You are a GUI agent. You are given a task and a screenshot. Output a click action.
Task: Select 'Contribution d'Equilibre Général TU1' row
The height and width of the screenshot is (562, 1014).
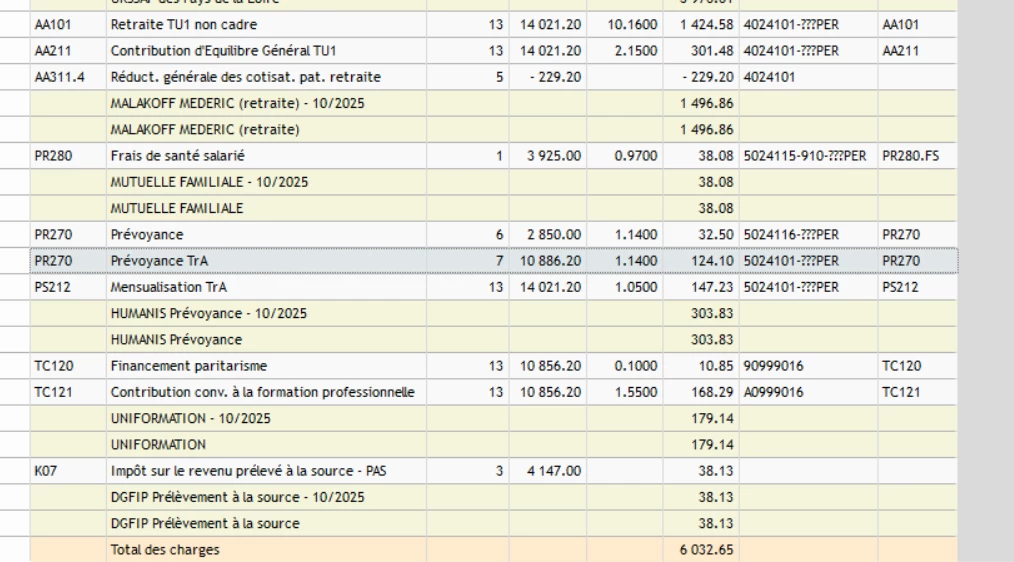click(493, 50)
